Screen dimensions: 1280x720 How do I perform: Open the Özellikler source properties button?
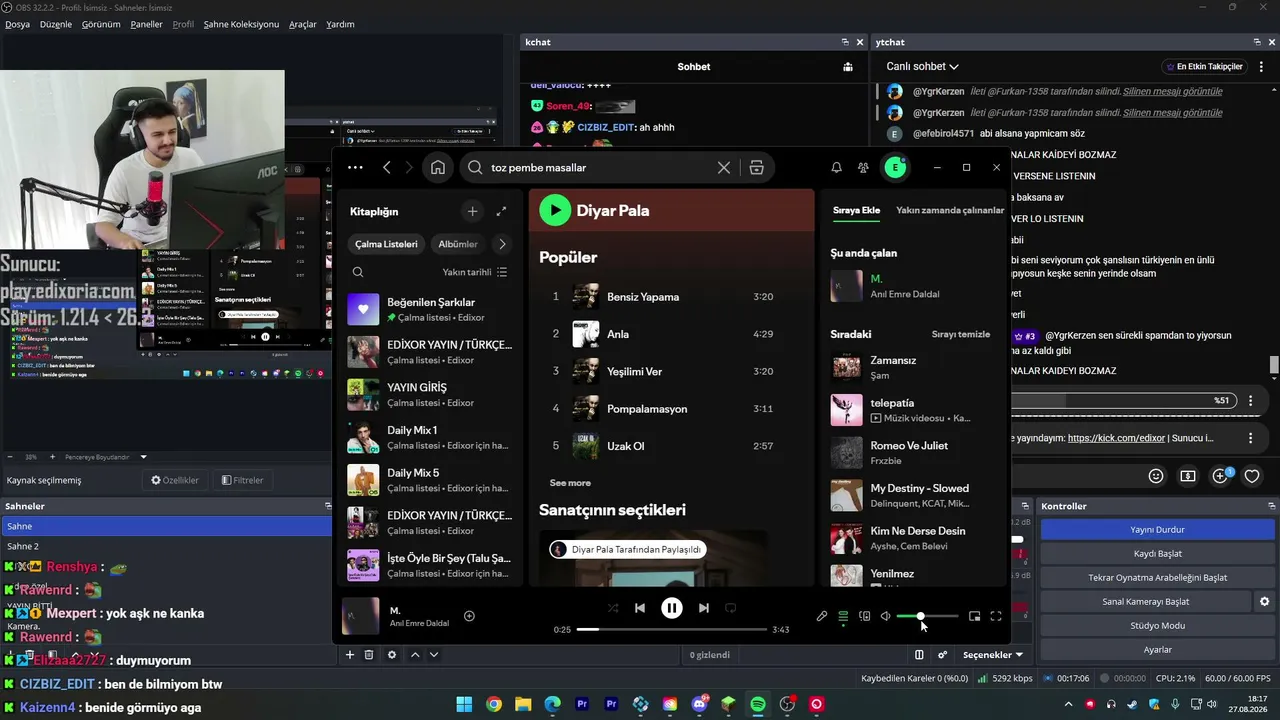pyautogui.click(x=175, y=480)
